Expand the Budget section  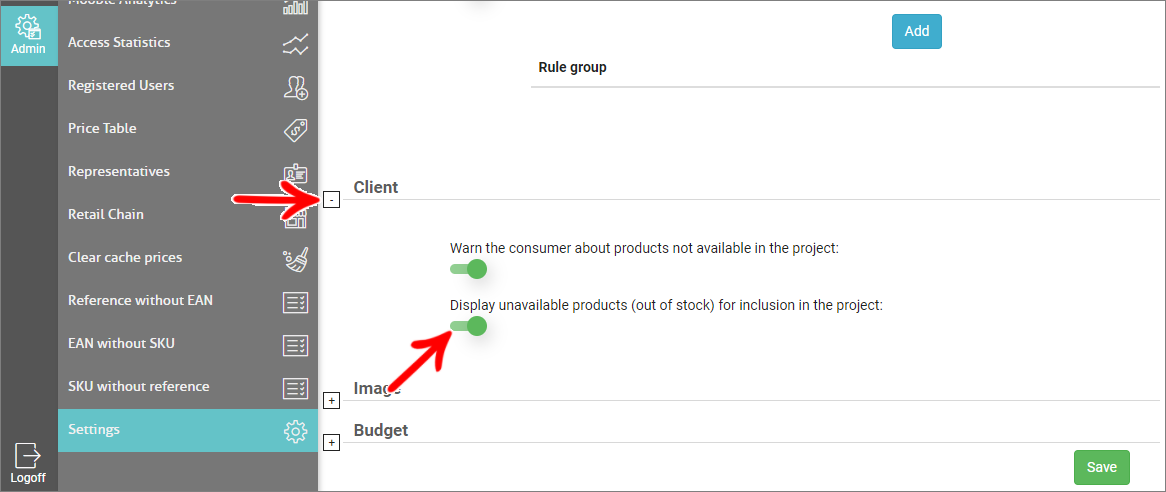point(332,443)
